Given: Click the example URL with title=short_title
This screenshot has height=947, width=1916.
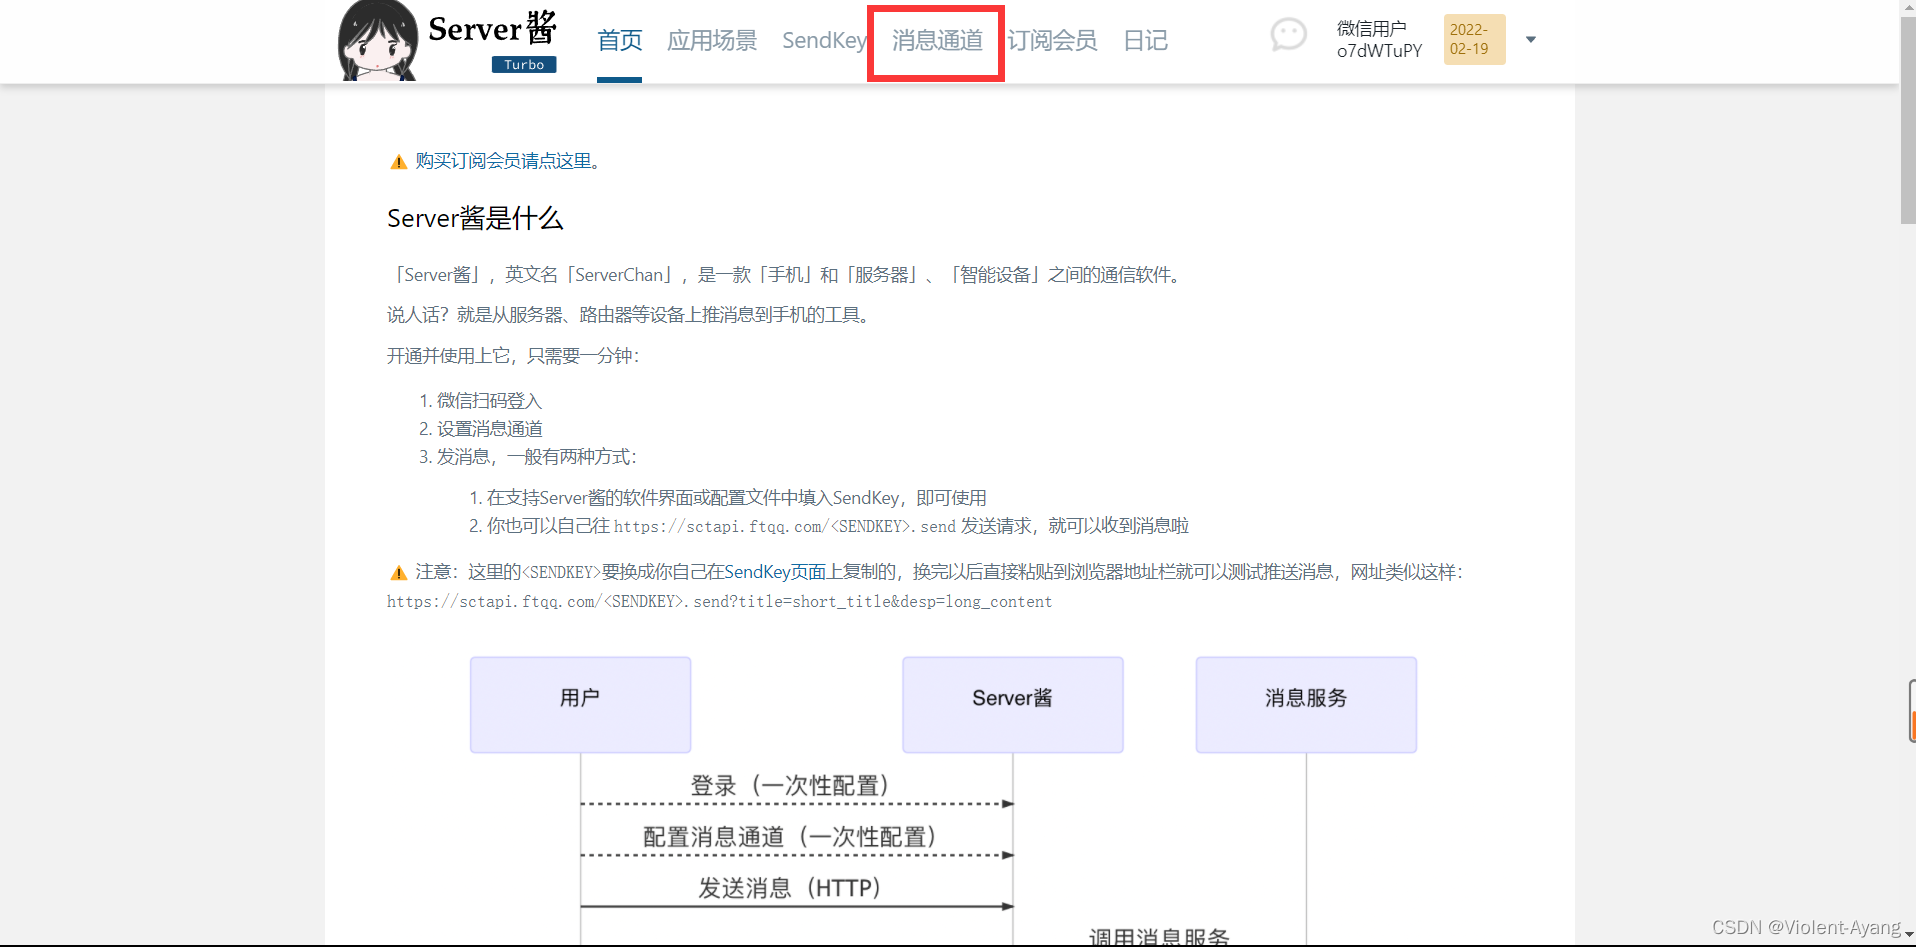Looking at the screenshot, I should (720, 602).
